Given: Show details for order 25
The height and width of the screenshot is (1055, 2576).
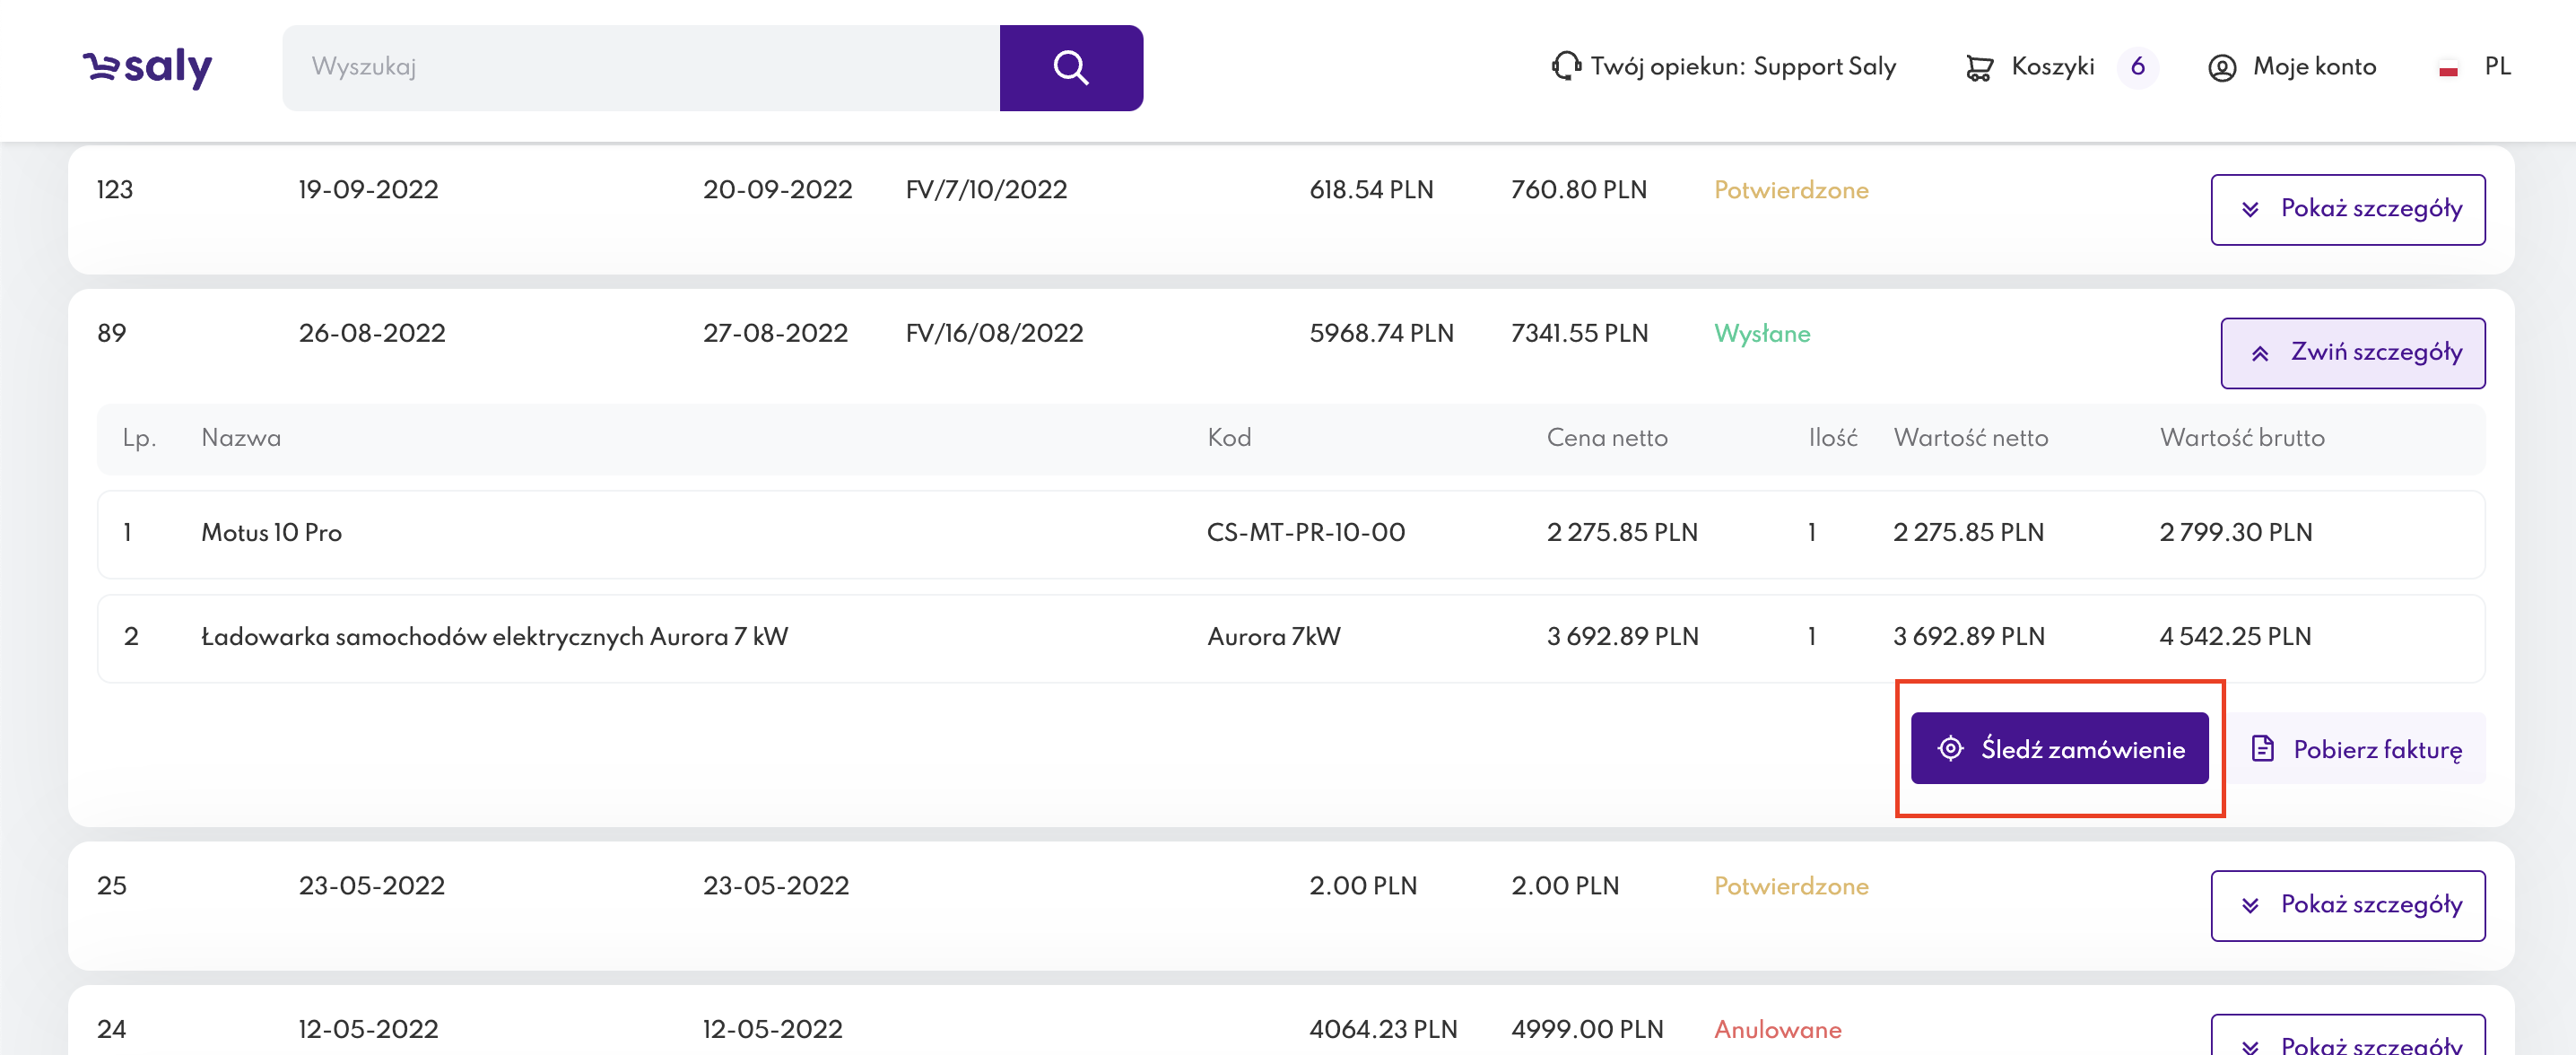Looking at the screenshot, I should click(x=2347, y=905).
